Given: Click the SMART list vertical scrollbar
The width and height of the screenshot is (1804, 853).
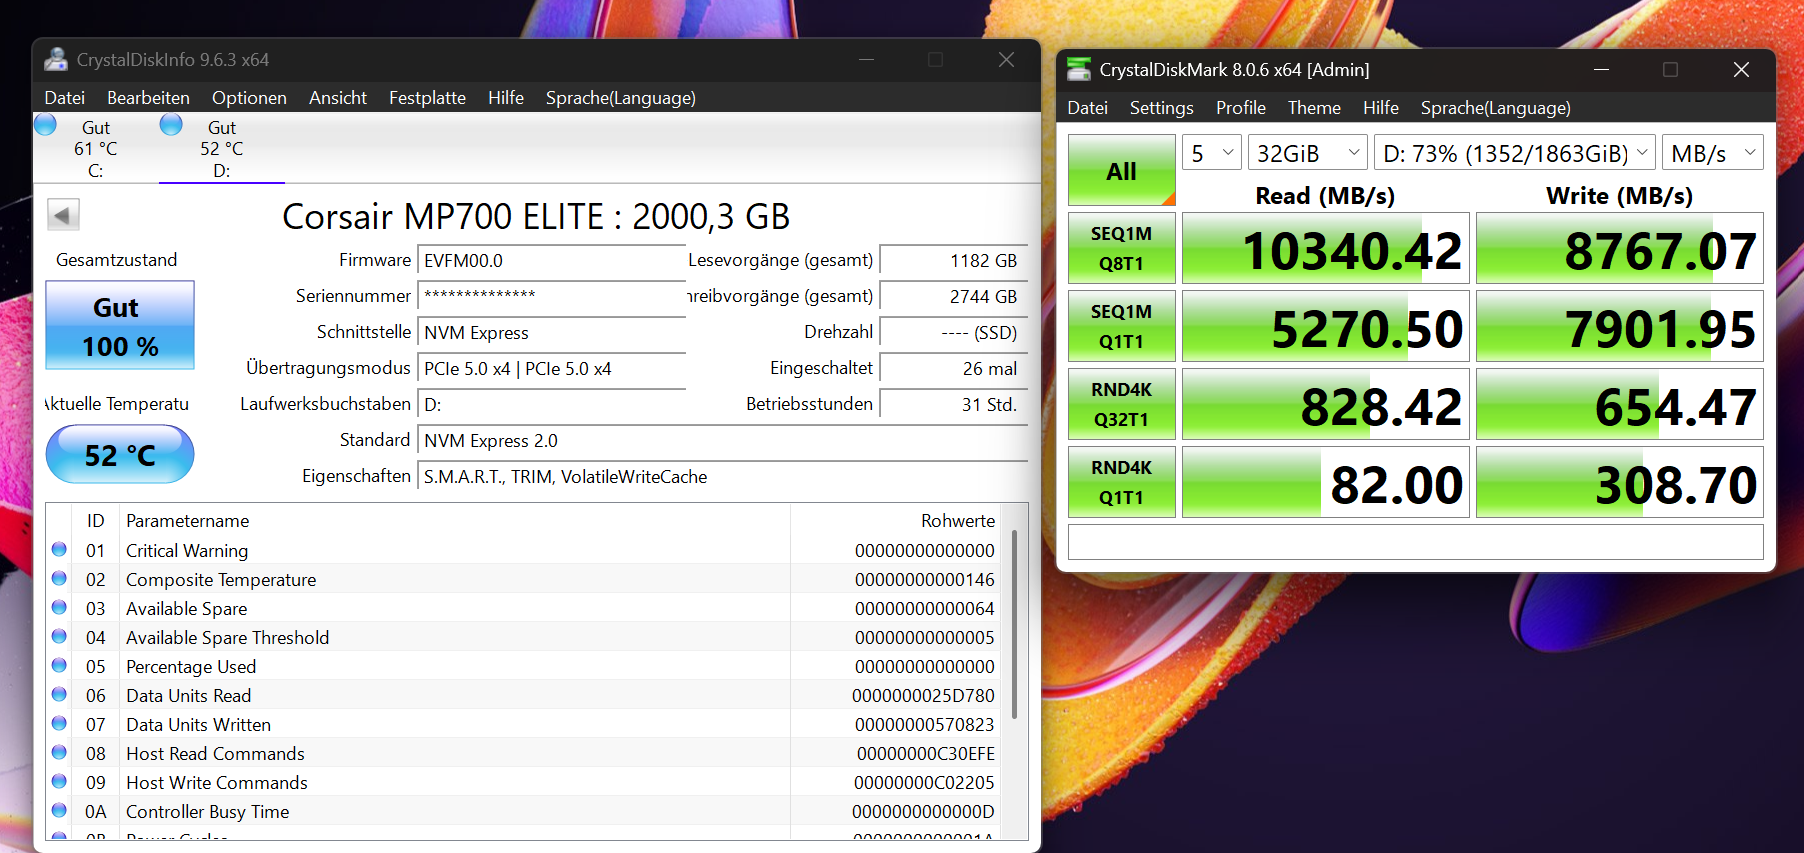Looking at the screenshot, I should pyautogui.click(x=1014, y=624).
